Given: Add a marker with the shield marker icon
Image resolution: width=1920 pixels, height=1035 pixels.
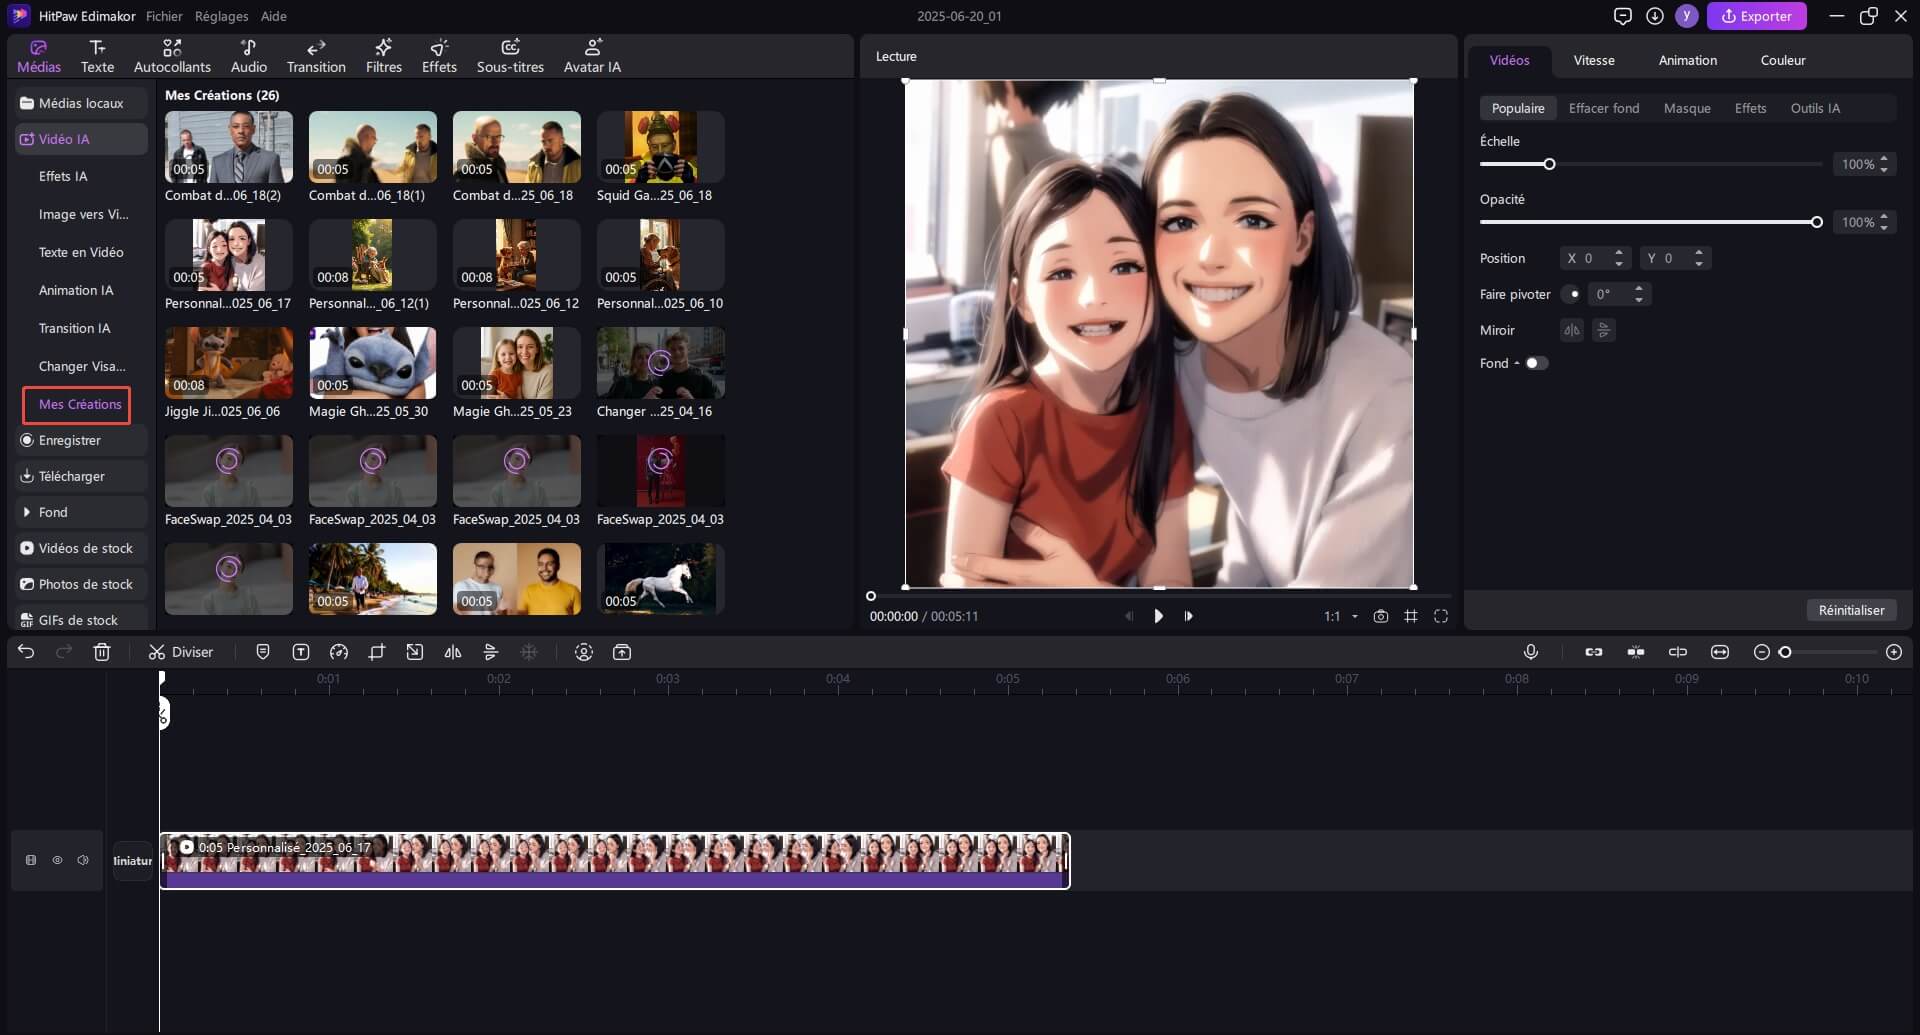Looking at the screenshot, I should pos(263,652).
